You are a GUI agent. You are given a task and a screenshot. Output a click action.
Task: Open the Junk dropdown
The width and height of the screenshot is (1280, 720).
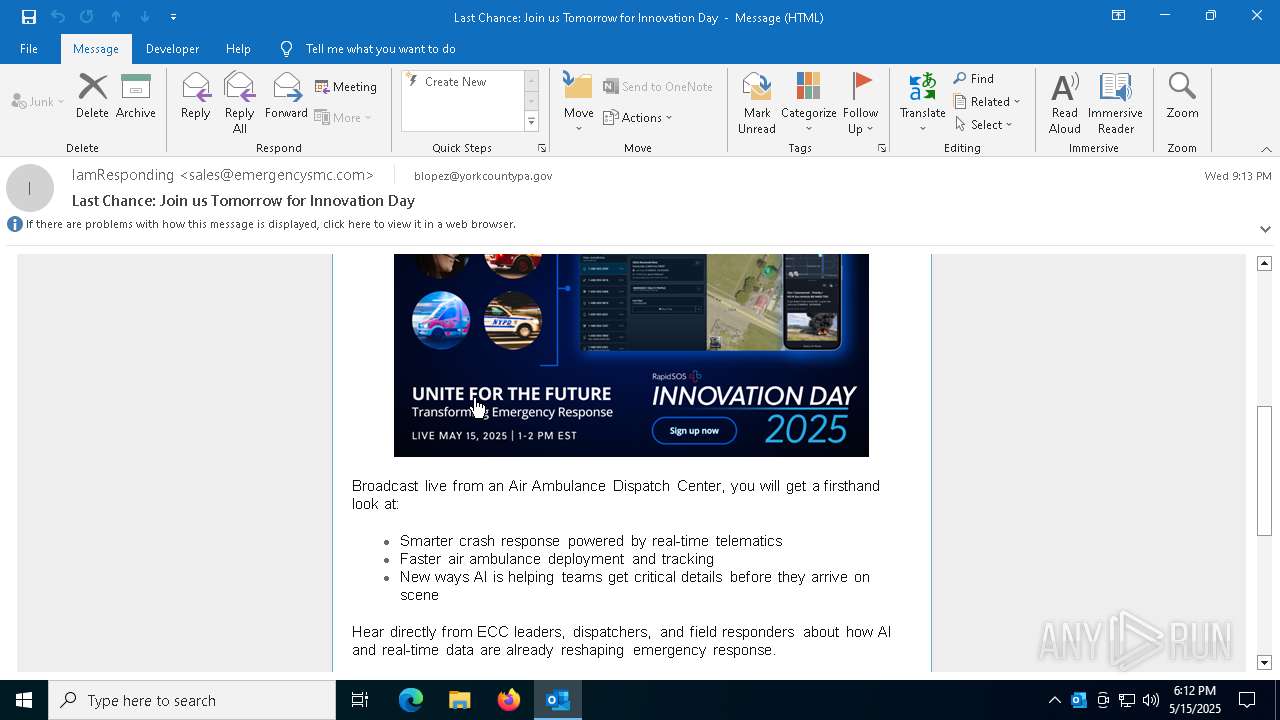(x=38, y=102)
